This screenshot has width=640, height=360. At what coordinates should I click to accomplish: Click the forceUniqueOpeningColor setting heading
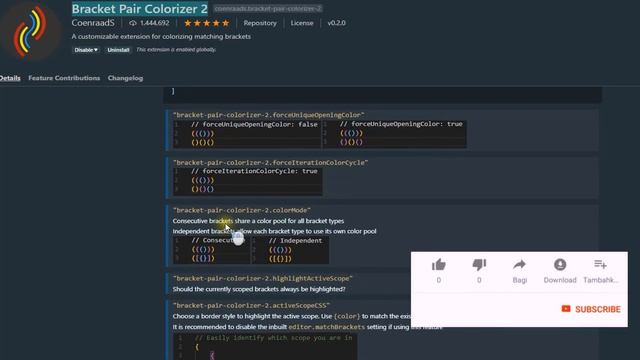tap(269, 115)
